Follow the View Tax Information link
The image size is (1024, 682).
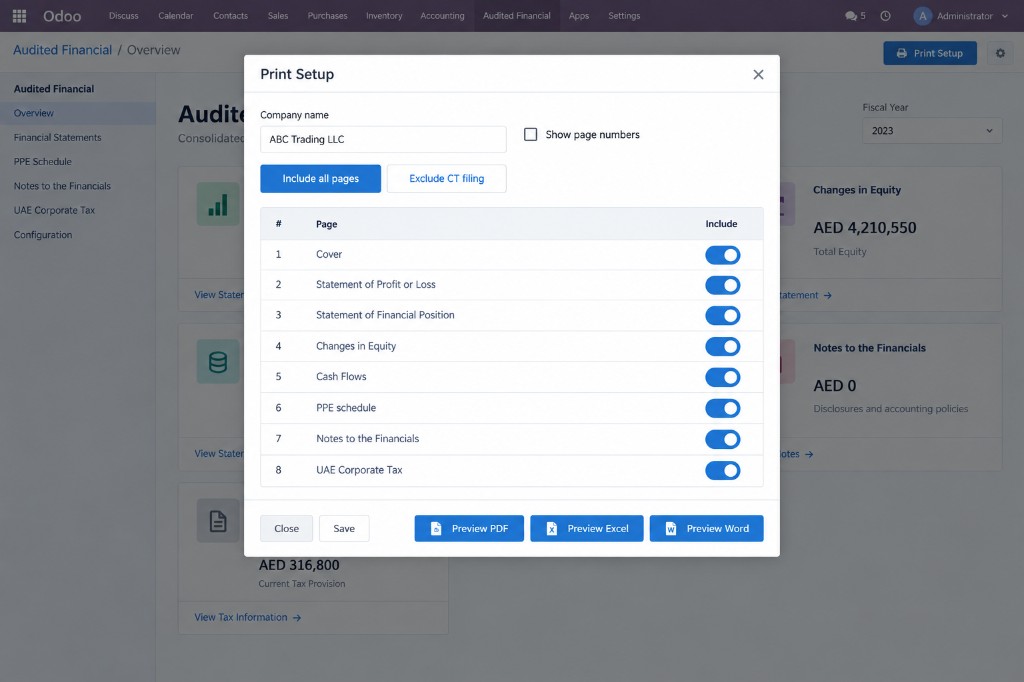click(x=248, y=617)
